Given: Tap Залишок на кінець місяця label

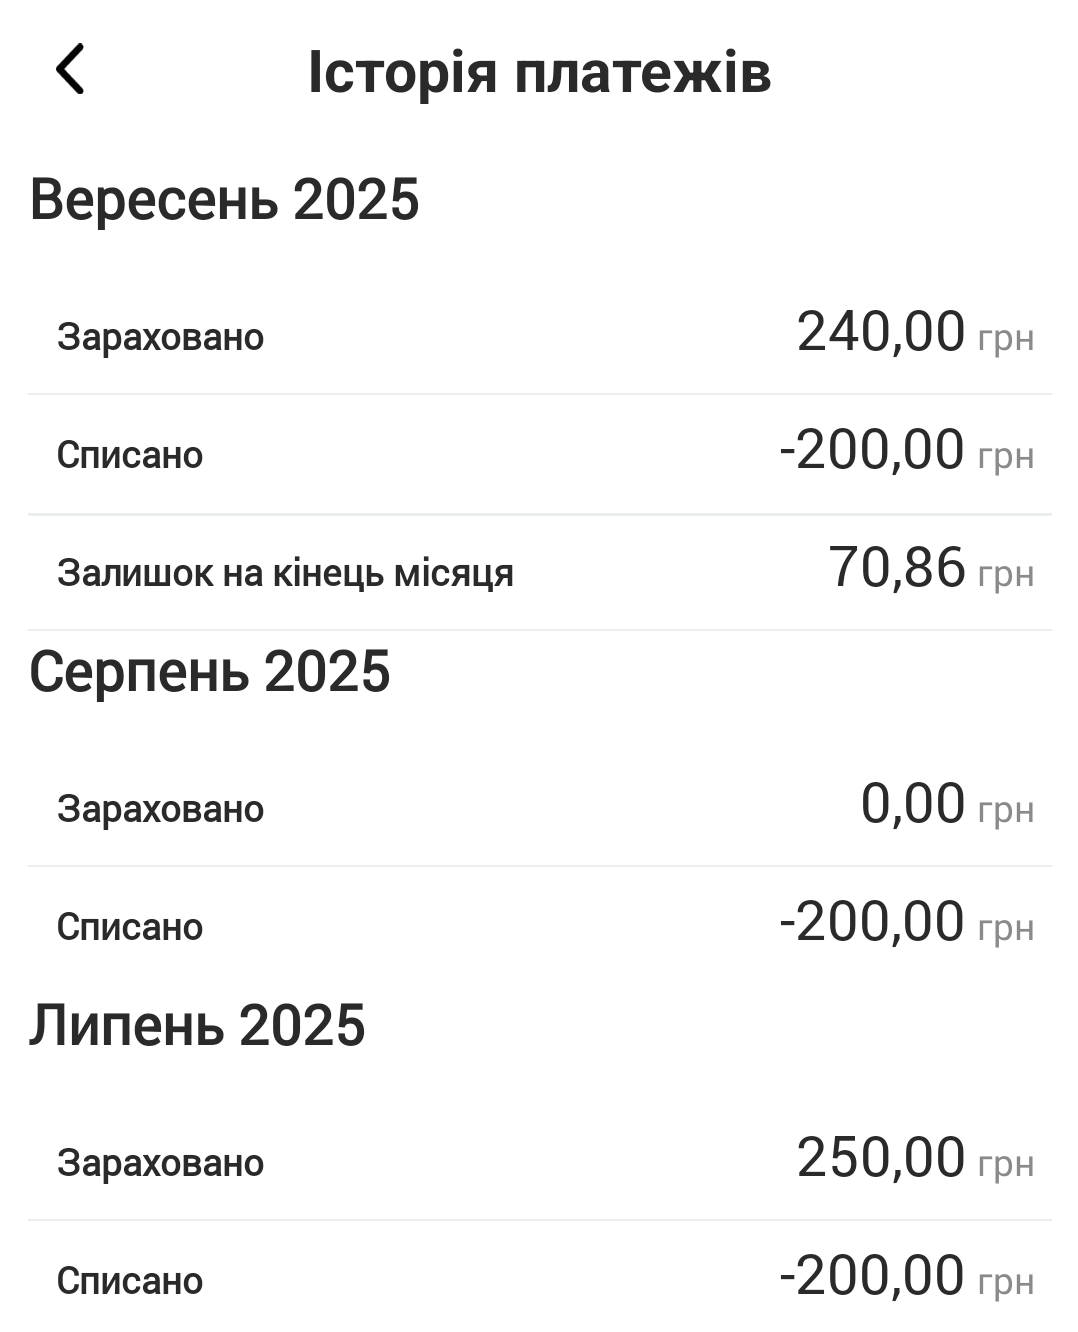Looking at the screenshot, I should [x=285, y=573].
